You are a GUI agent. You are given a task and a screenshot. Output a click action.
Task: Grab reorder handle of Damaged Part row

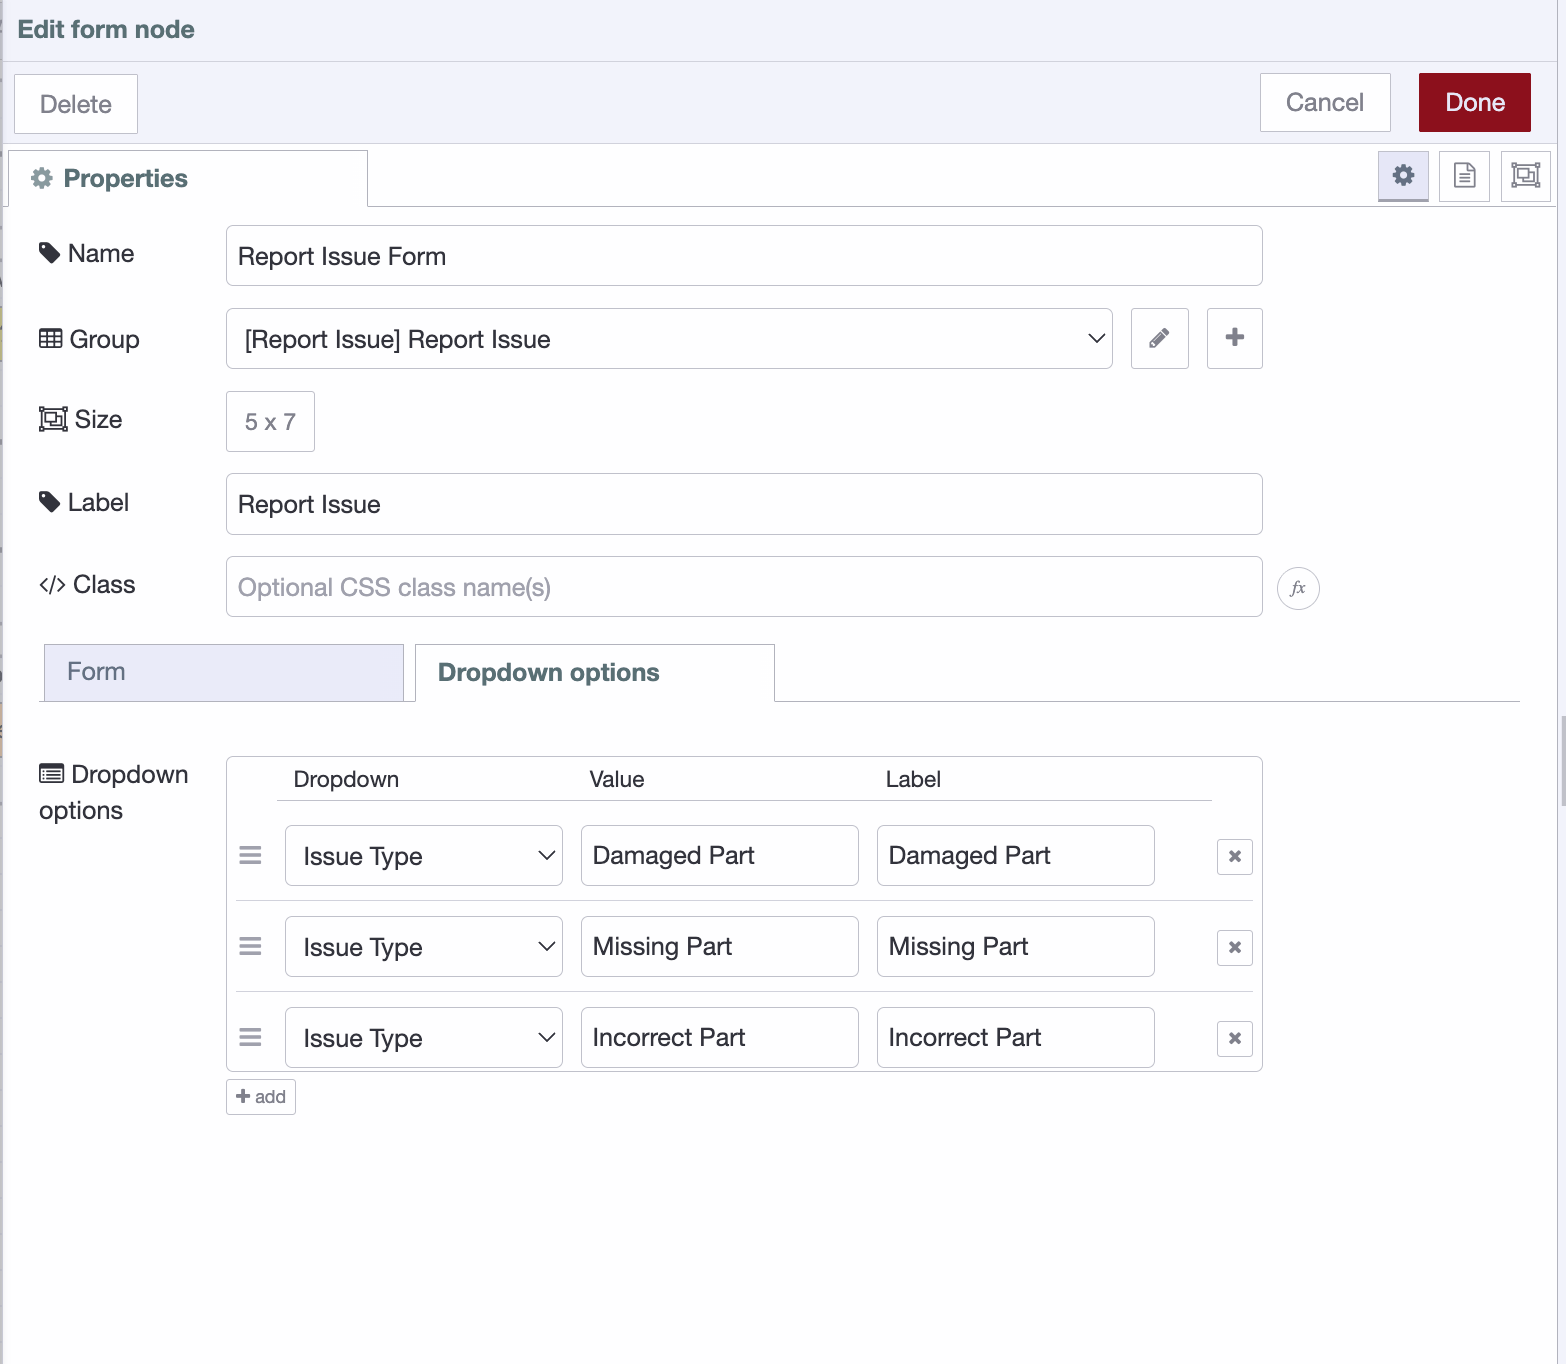pyautogui.click(x=250, y=855)
